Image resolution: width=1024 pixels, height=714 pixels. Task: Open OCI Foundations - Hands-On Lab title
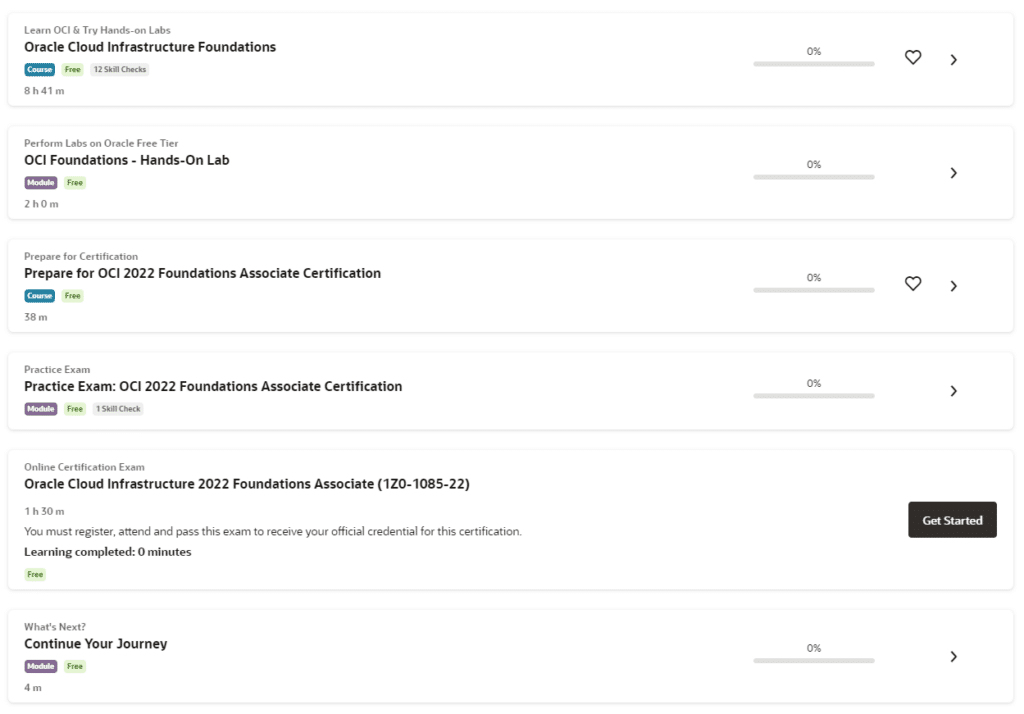pyautogui.click(x=127, y=160)
